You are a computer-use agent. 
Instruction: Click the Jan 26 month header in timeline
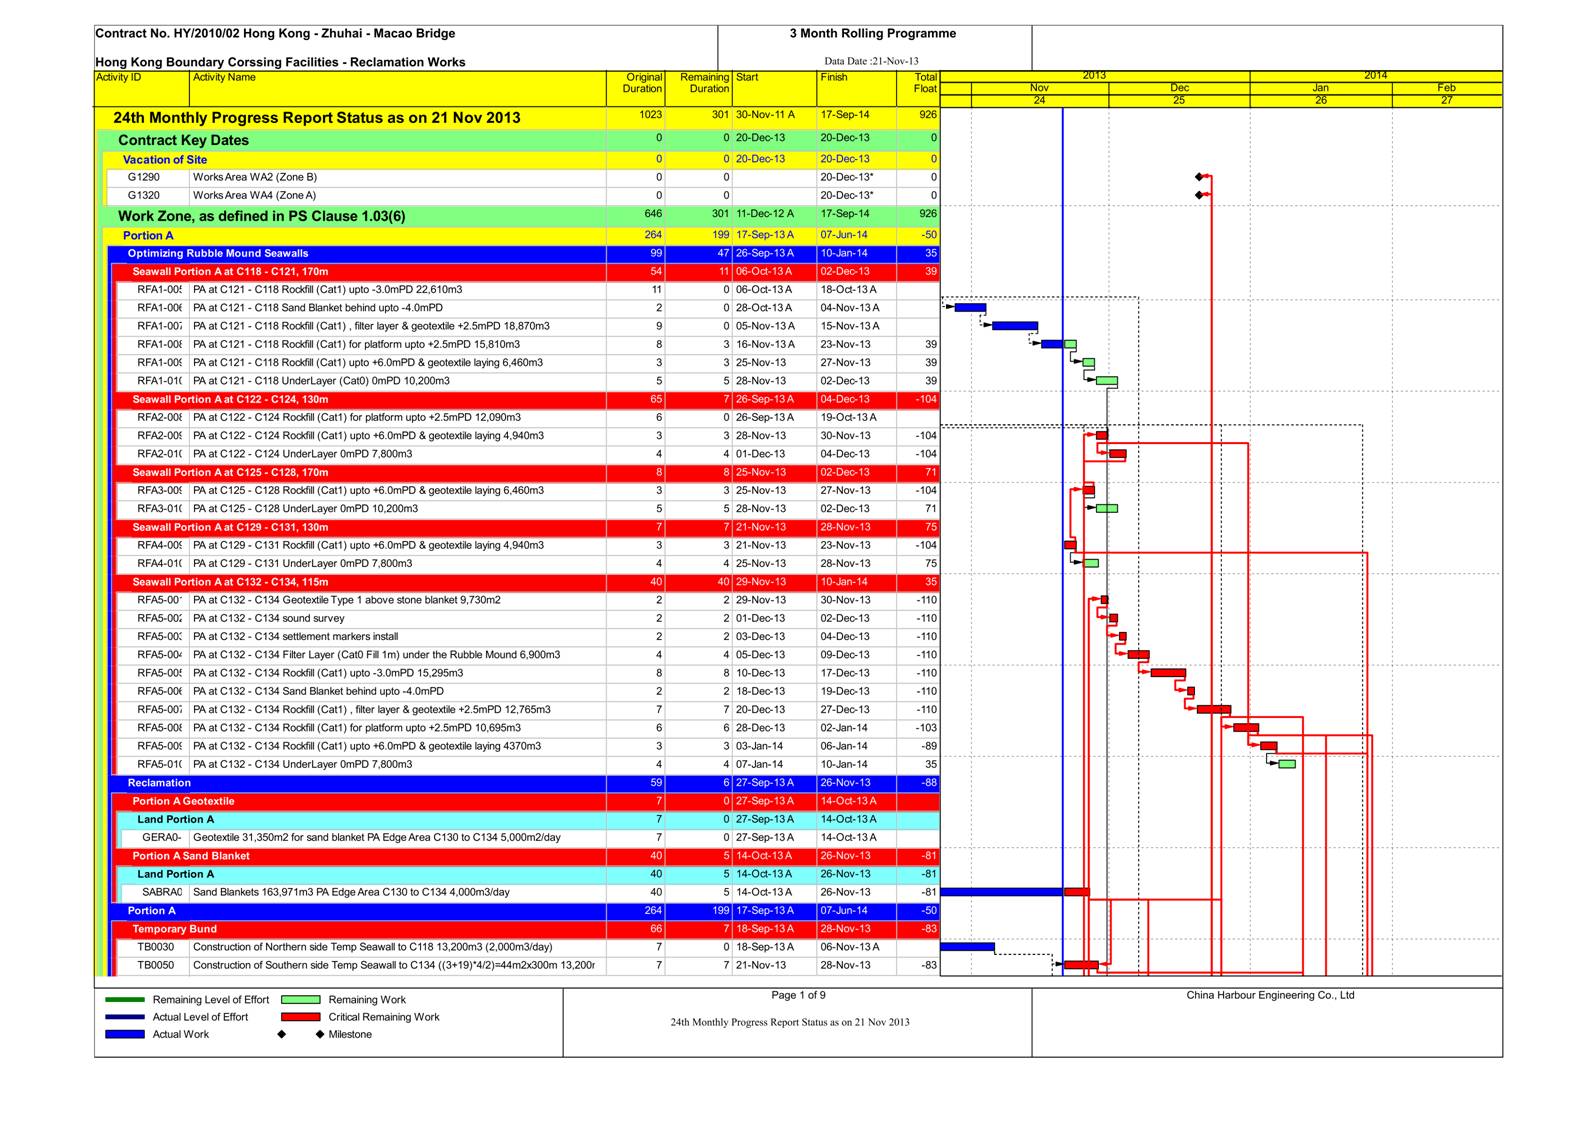click(x=1321, y=94)
